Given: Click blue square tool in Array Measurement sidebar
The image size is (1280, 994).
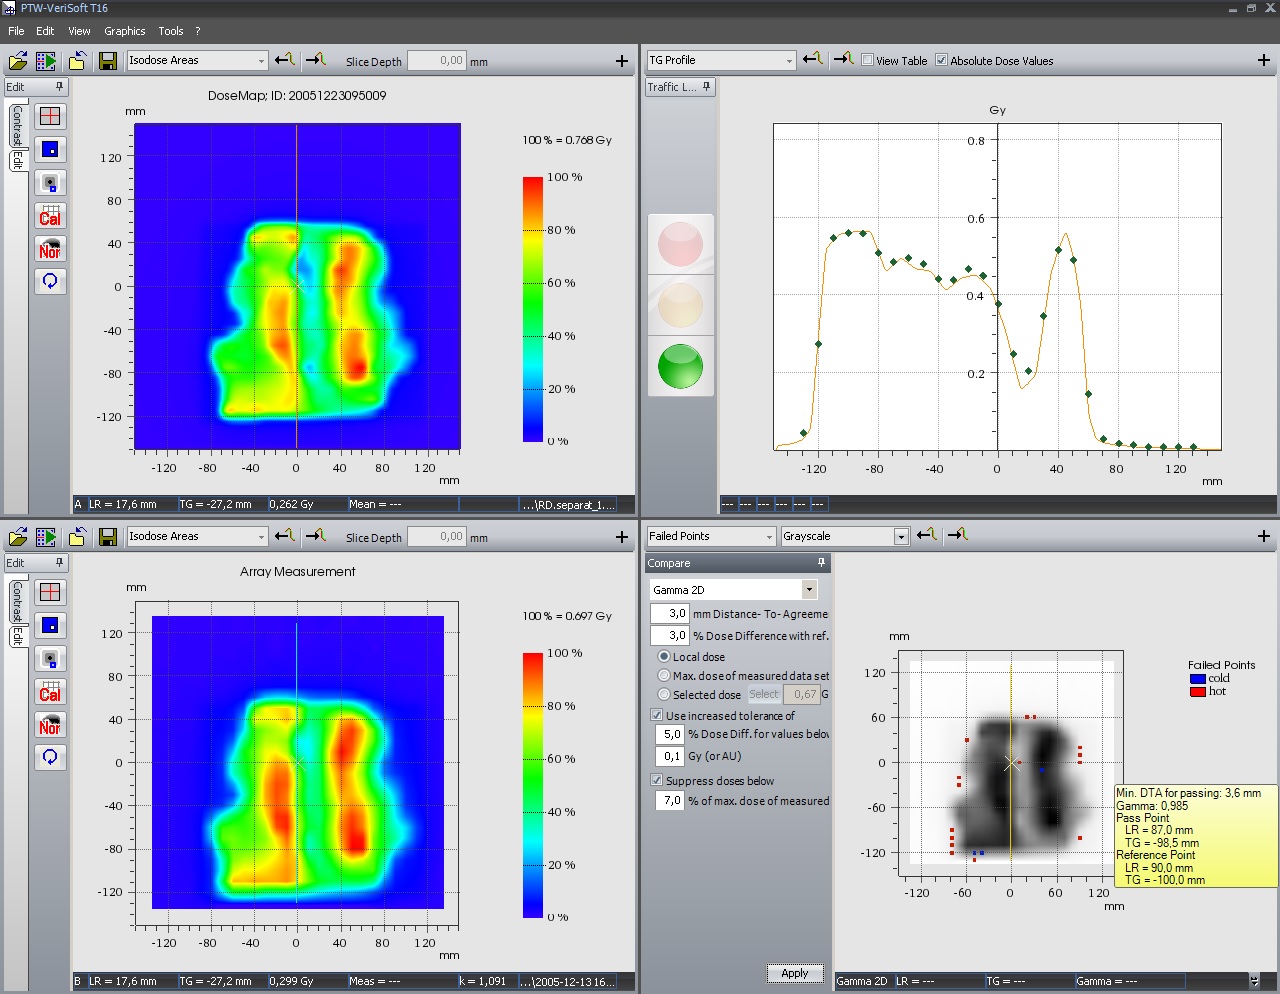Looking at the screenshot, I should (x=50, y=625).
